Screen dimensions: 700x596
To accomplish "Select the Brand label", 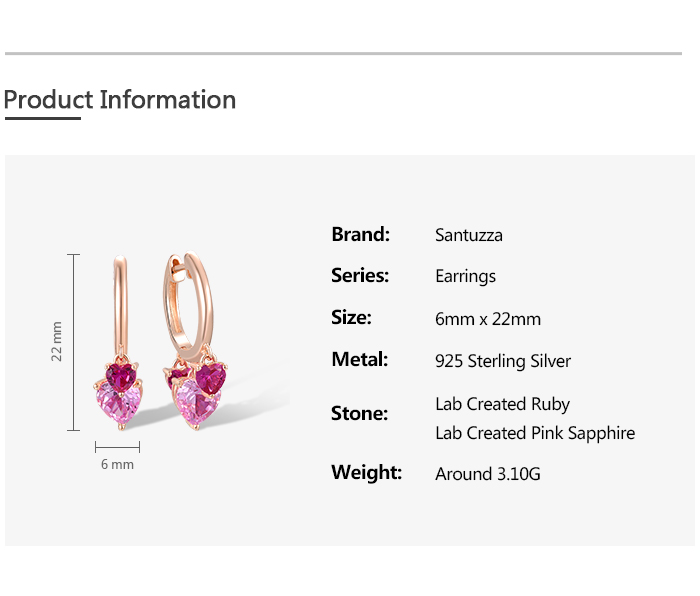I will 360,235.
